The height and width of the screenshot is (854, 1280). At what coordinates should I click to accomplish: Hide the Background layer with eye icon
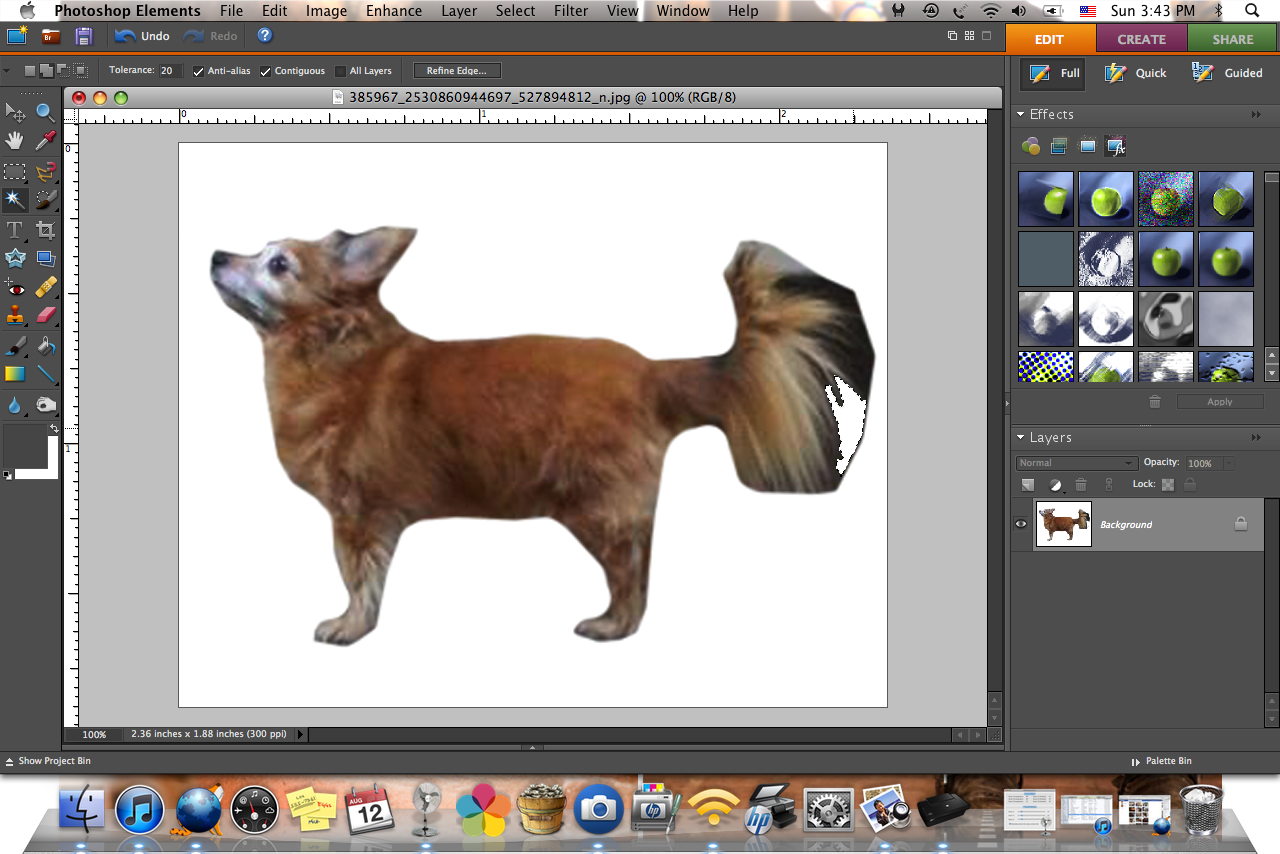pos(1021,524)
